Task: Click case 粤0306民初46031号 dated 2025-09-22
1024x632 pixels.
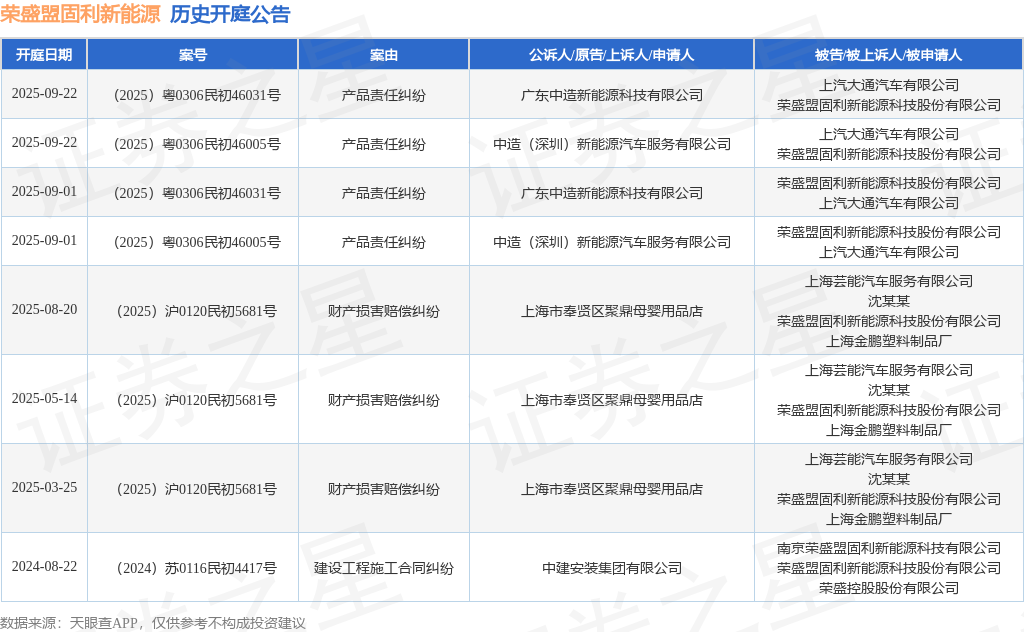Action: (197, 95)
